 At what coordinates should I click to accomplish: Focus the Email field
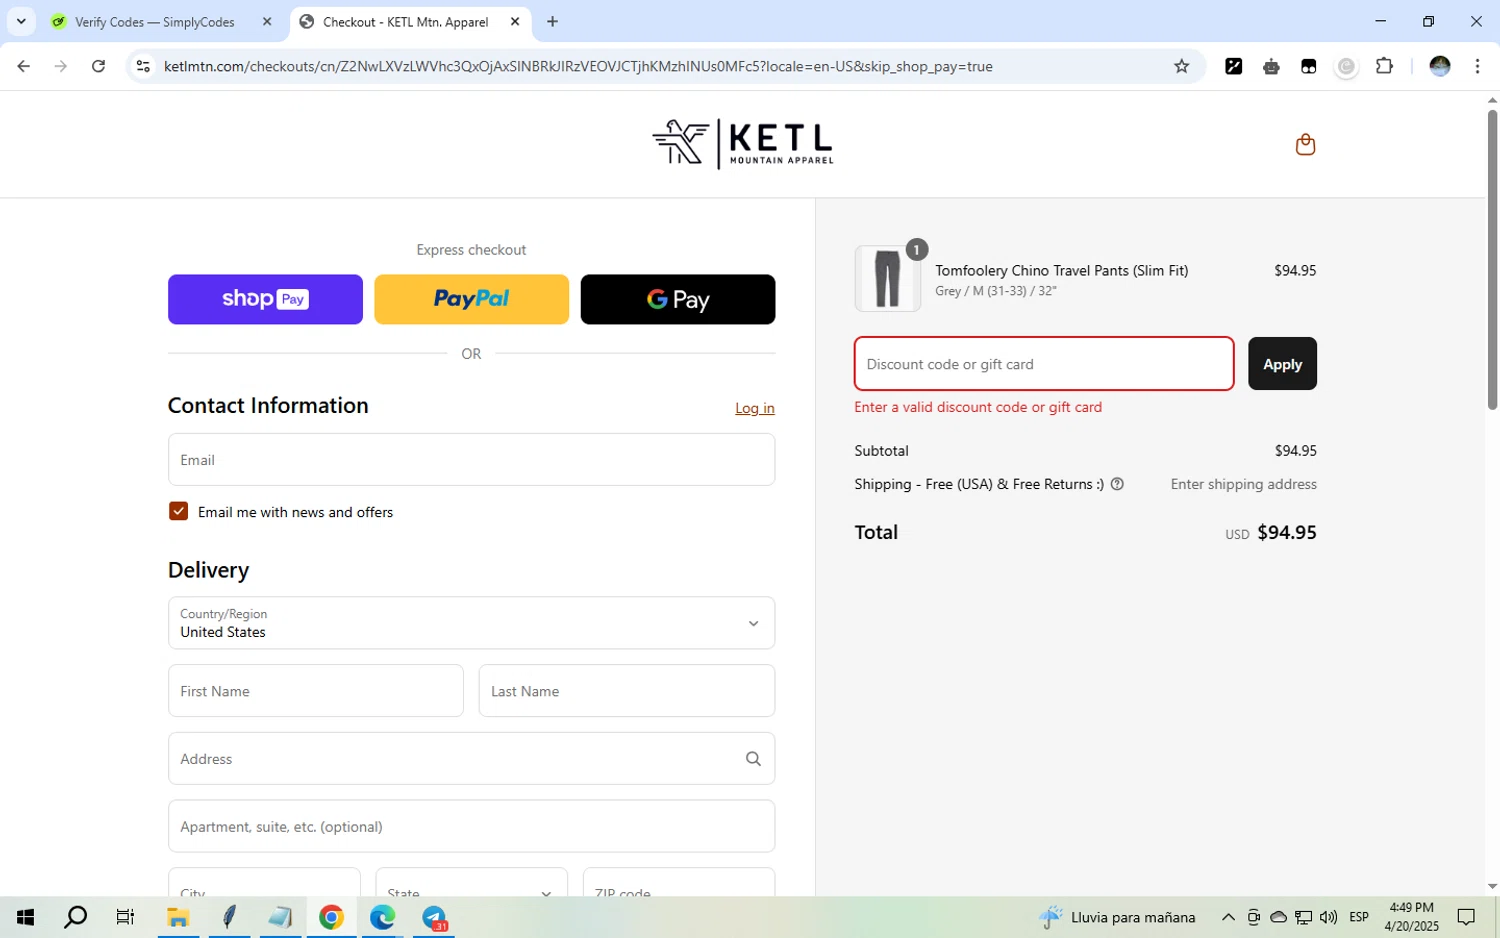pos(471,460)
